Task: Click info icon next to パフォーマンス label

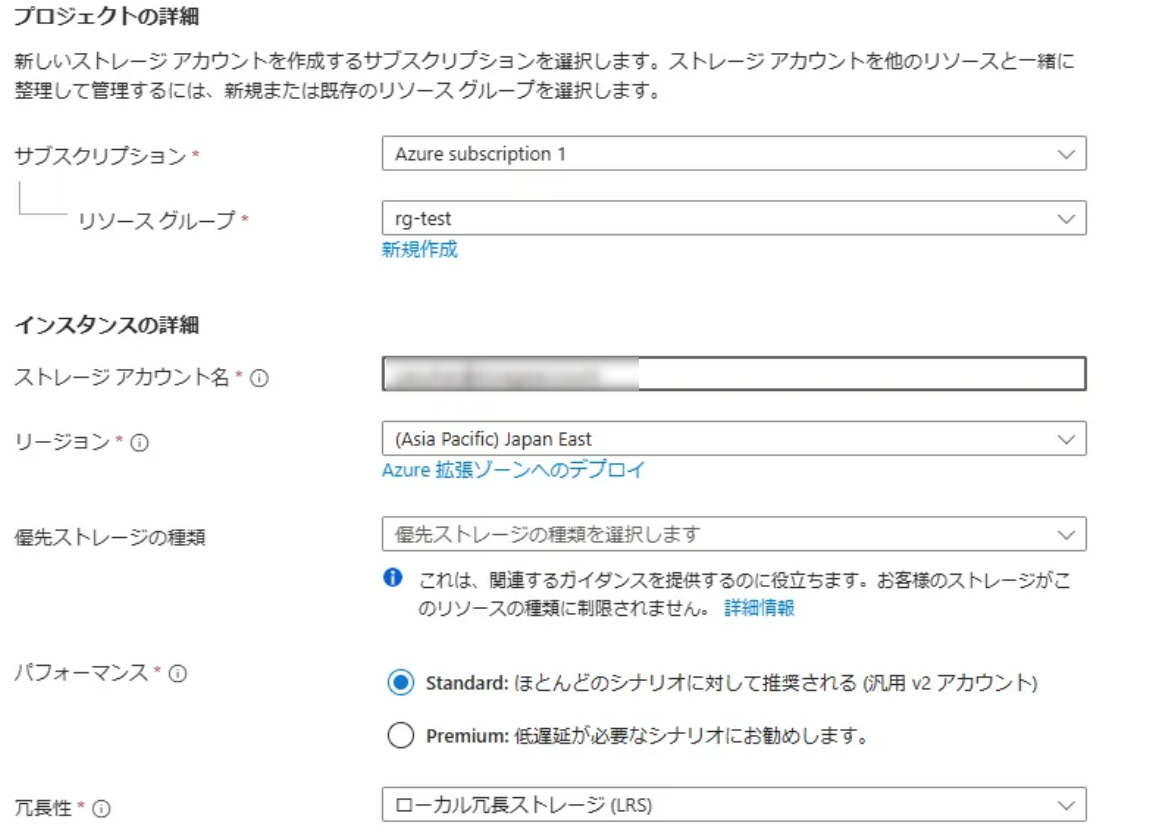Action: (x=178, y=674)
